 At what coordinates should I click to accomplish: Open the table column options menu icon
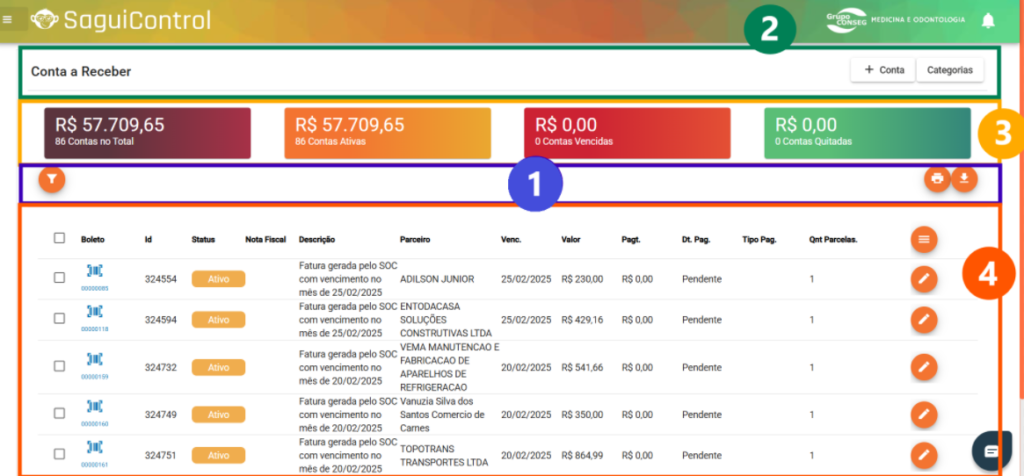coord(924,239)
